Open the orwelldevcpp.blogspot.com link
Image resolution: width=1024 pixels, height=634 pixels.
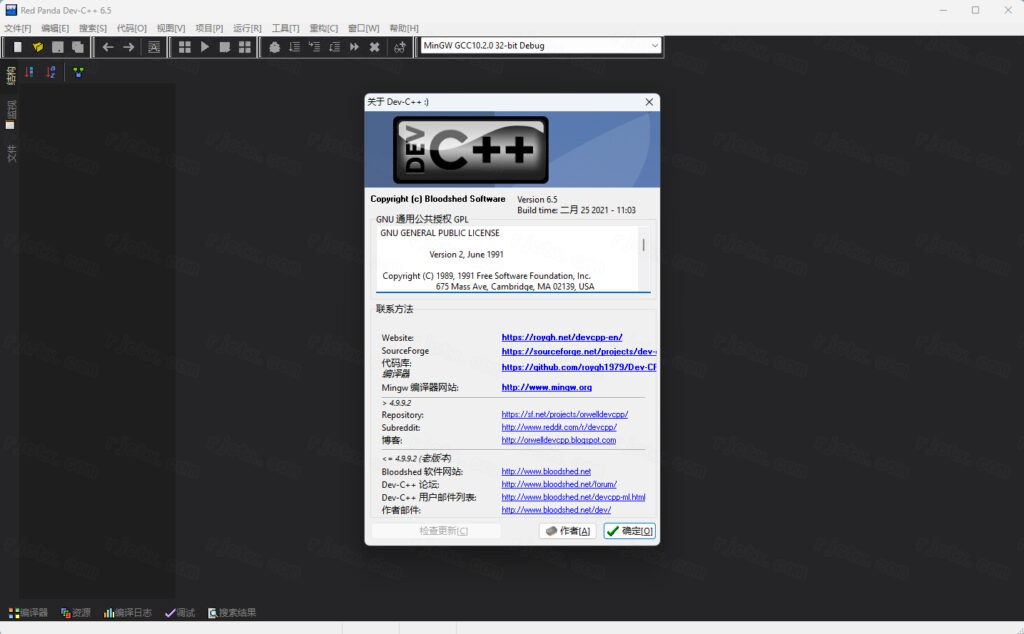pos(558,440)
